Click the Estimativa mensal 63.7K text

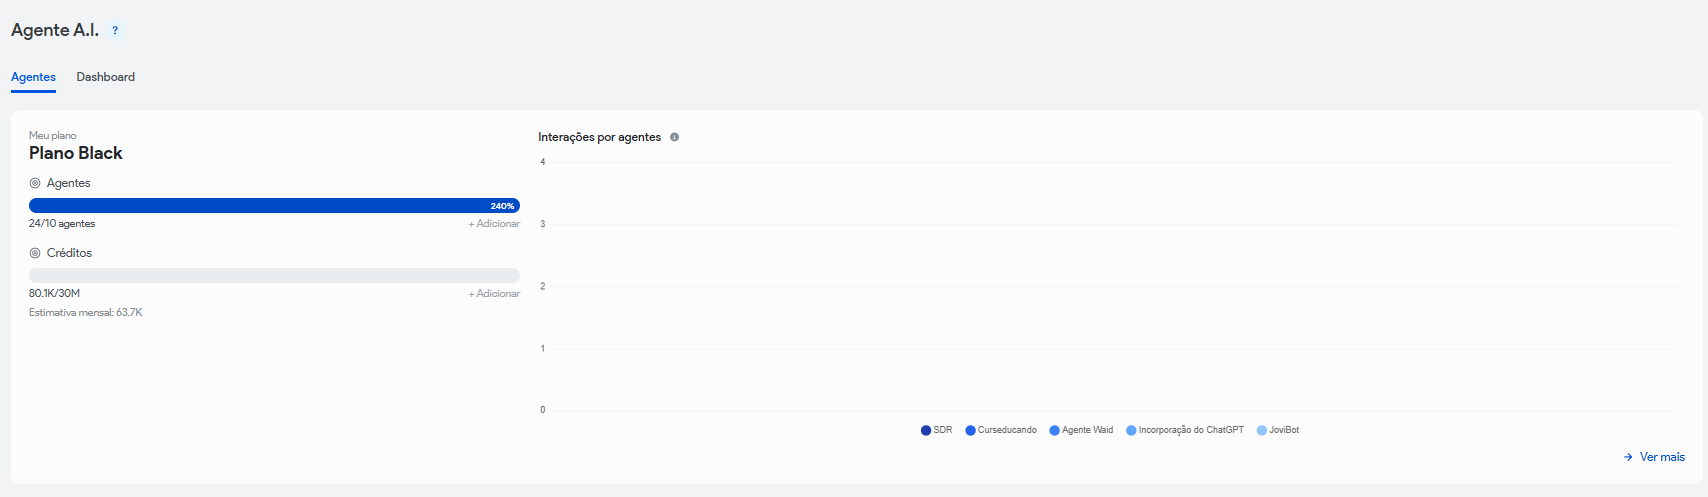click(86, 313)
